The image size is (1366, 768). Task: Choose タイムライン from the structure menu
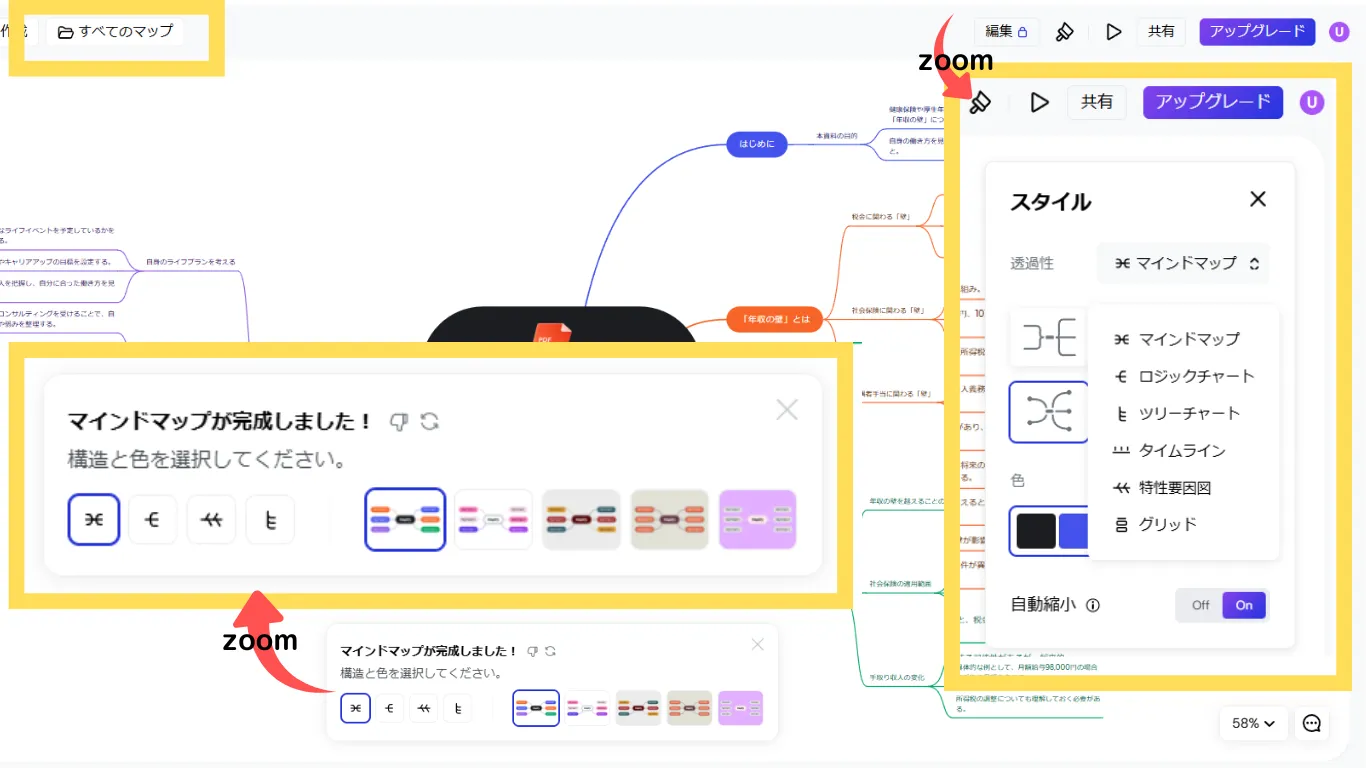[x=1185, y=450]
